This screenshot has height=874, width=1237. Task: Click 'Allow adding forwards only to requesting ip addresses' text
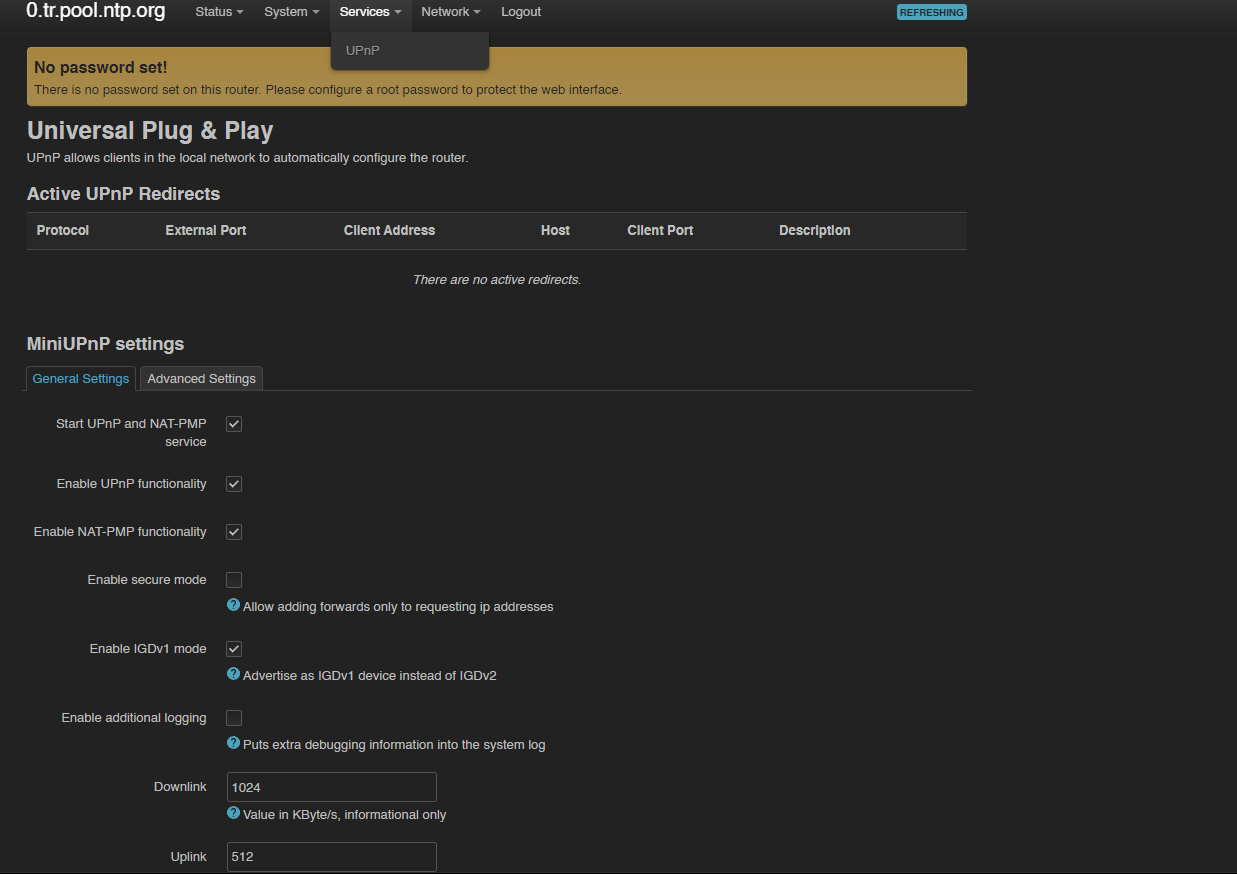398,606
